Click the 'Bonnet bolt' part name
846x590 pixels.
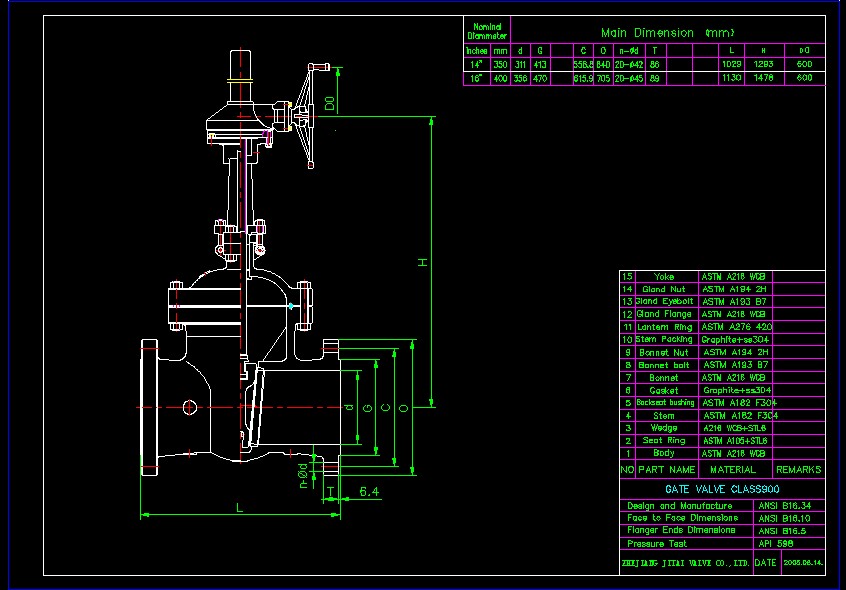tap(664, 365)
